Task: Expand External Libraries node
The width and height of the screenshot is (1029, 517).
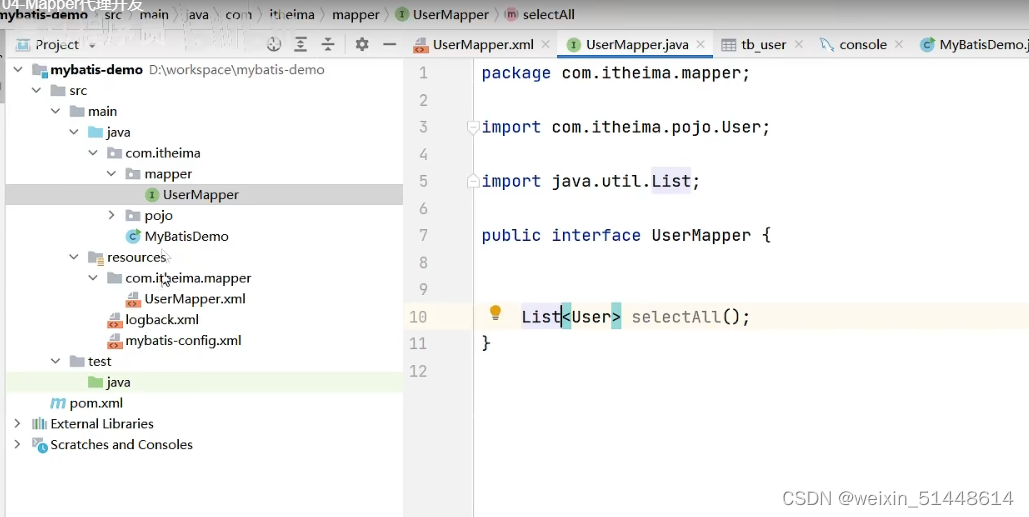Action: pyautogui.click(x=18, y=424)
